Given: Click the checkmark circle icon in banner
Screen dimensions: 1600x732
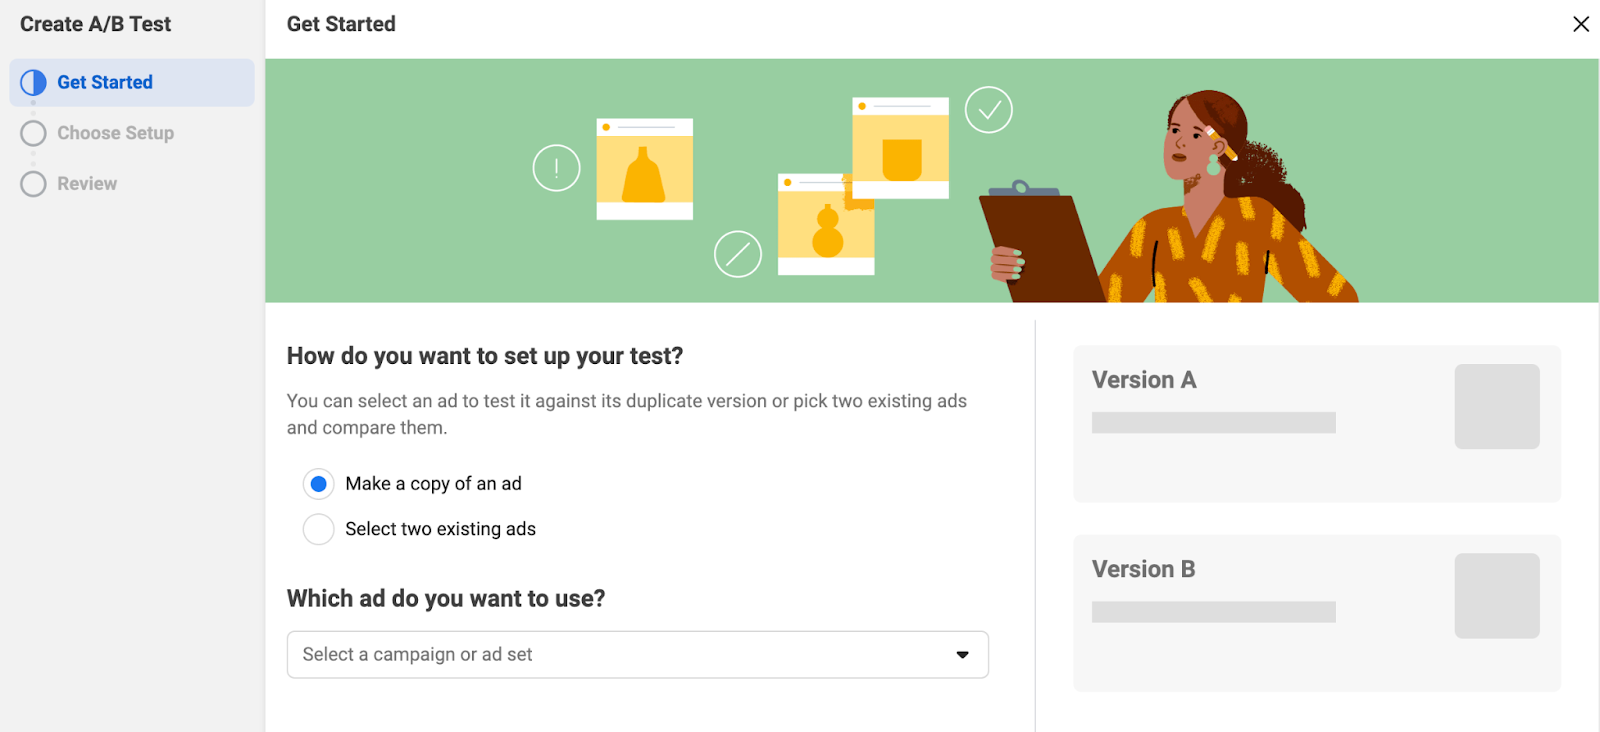Looking at the screenshot, I should 988,110.
